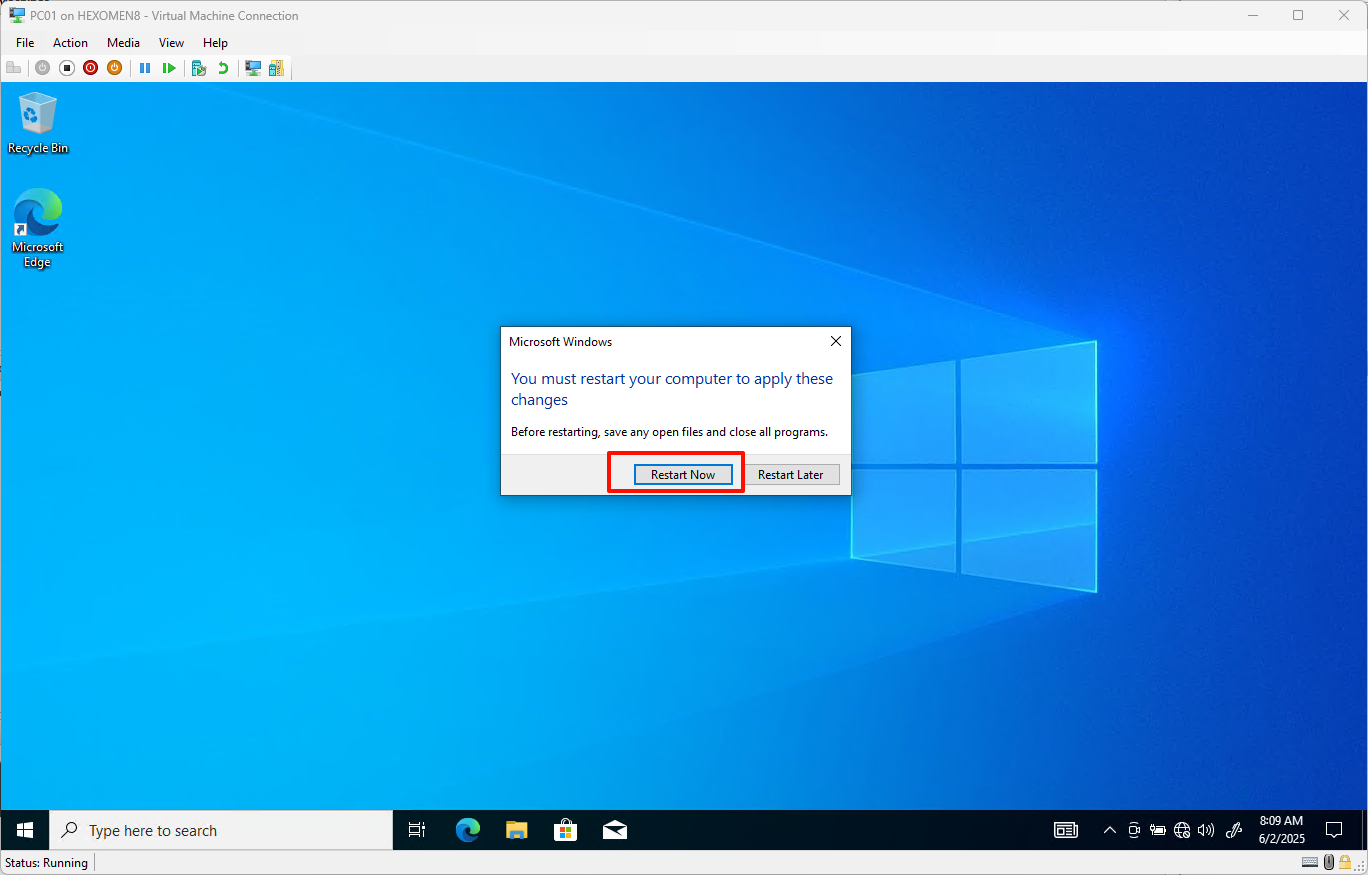
Task: Open the volume speaker tray icon
Action: pyautogui.click(x=1206, y=830)
